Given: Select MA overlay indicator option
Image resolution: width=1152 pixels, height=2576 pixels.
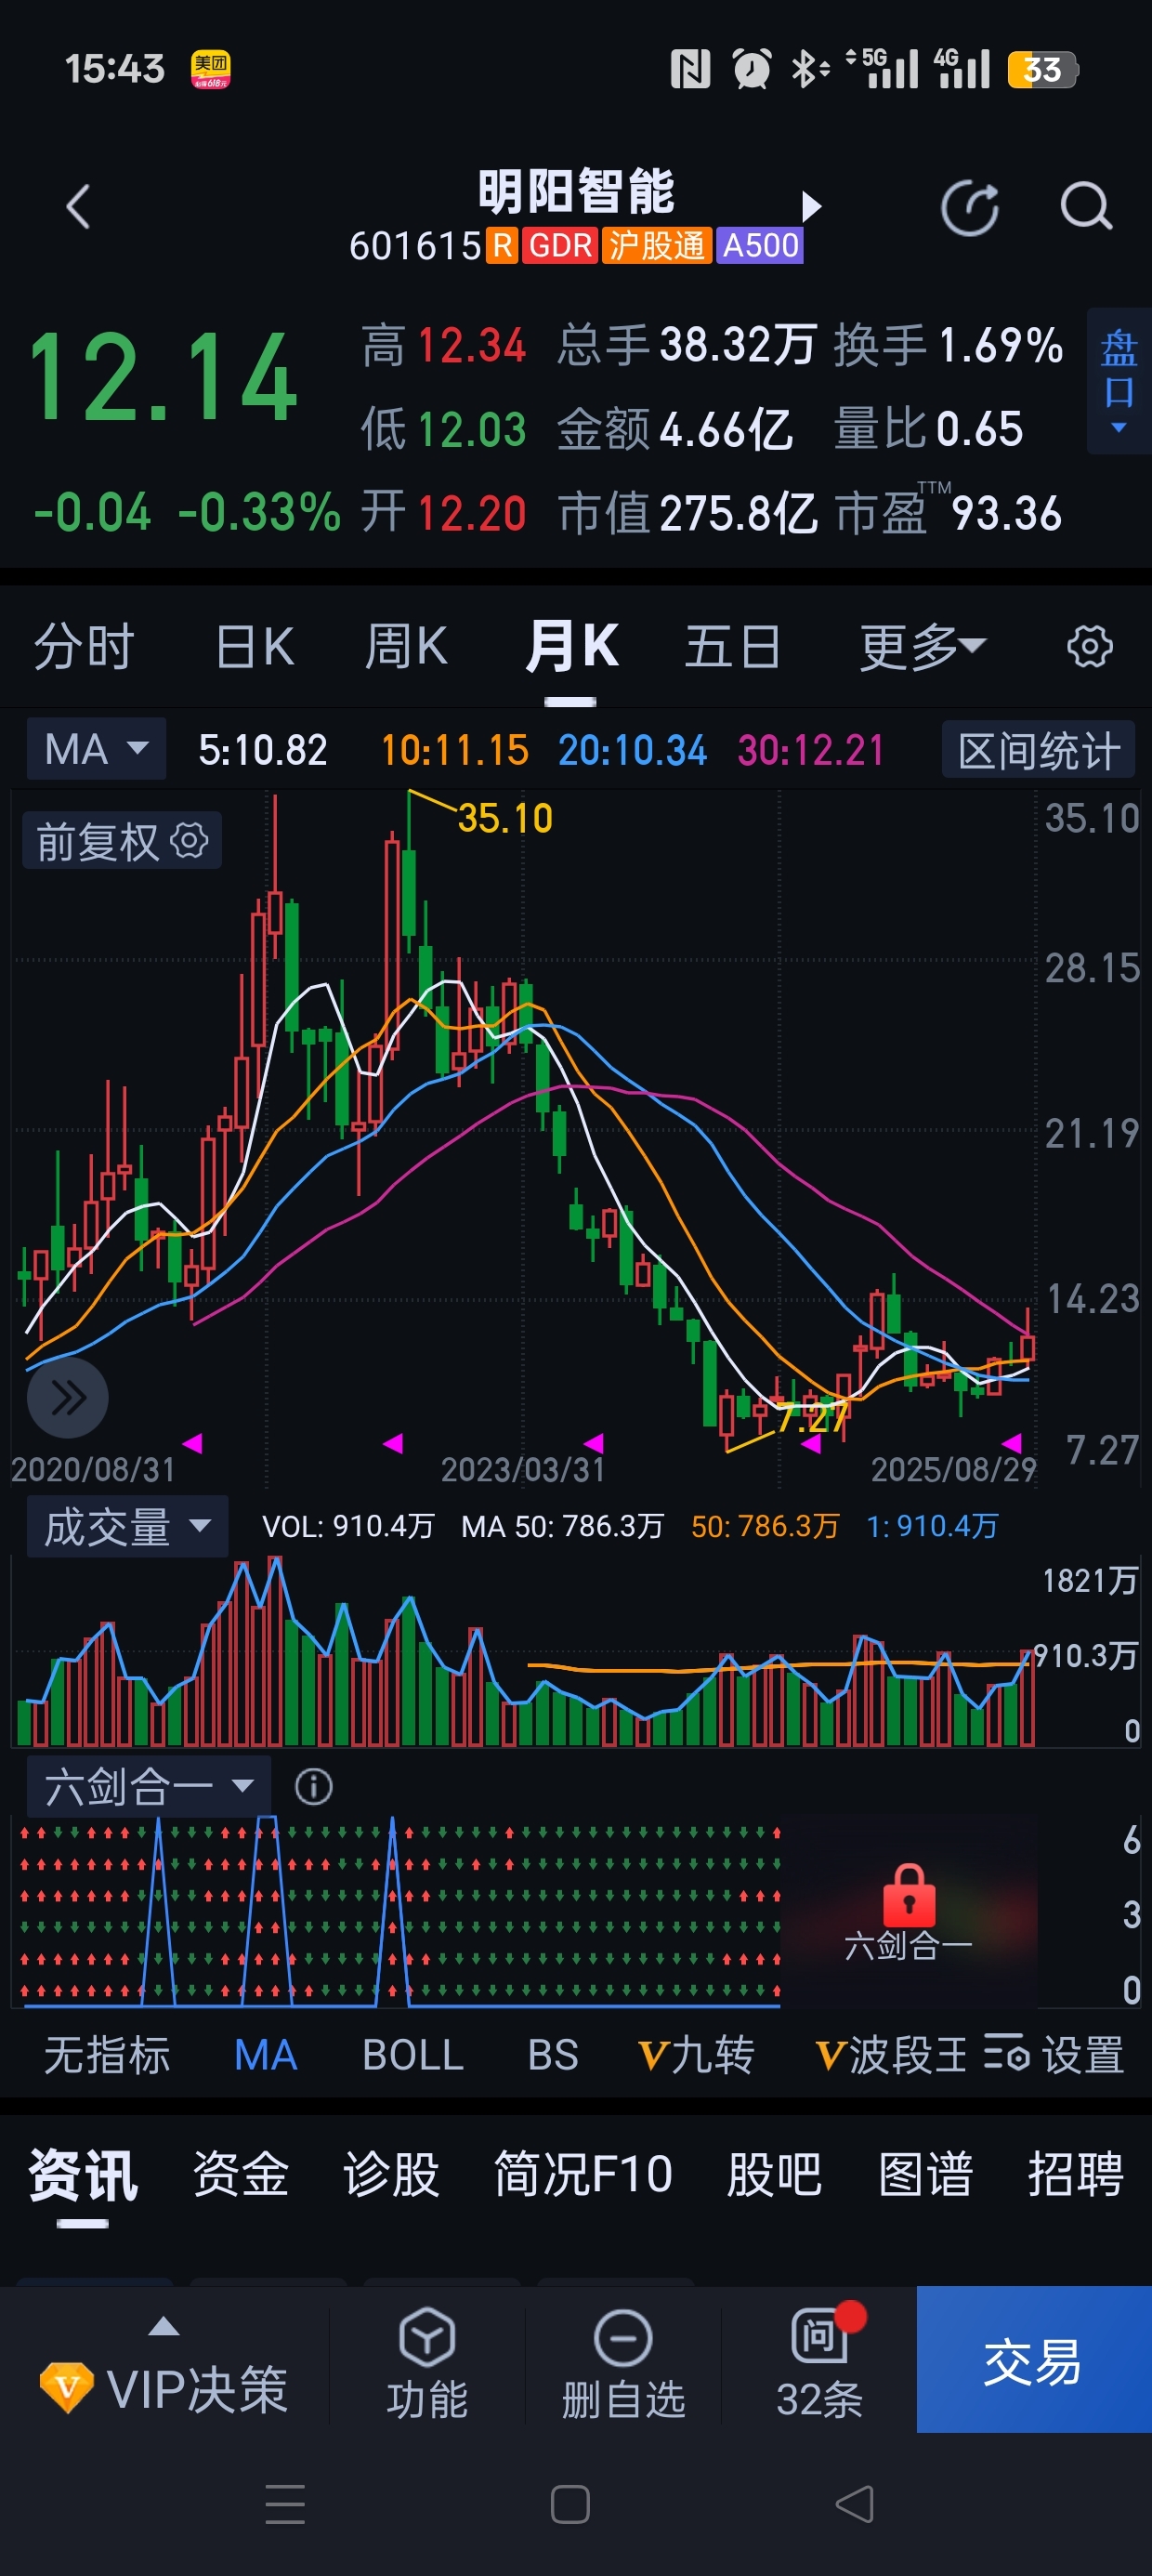Looking at the screenshot, I should pyautogui.click(x=266, y=2056).
